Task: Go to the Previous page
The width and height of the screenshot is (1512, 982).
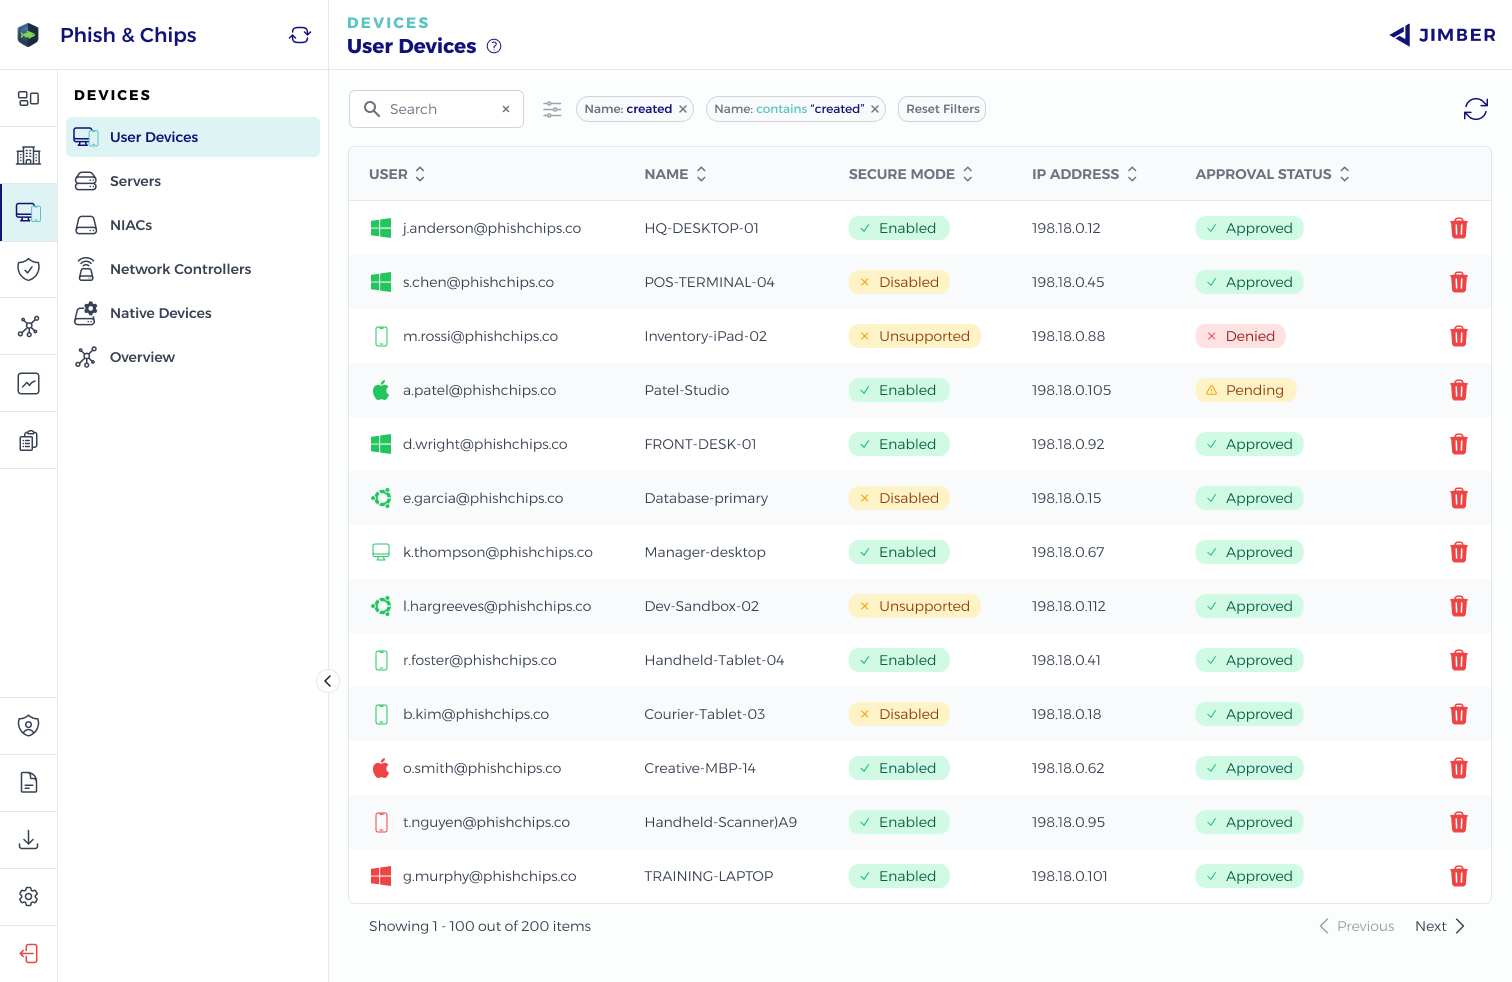Action: [1356, 926]
